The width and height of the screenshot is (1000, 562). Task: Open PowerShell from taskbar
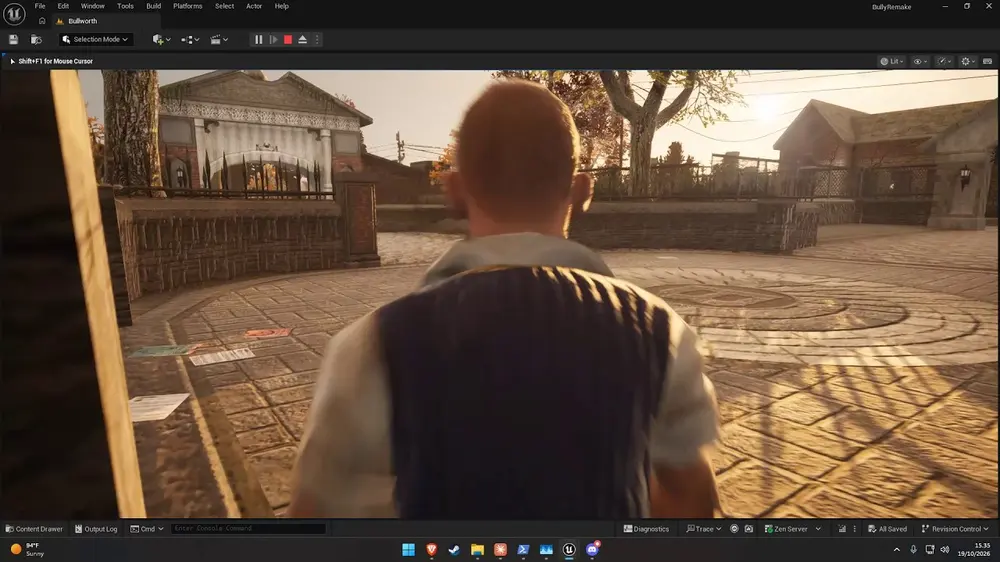(x=523, y=549)
